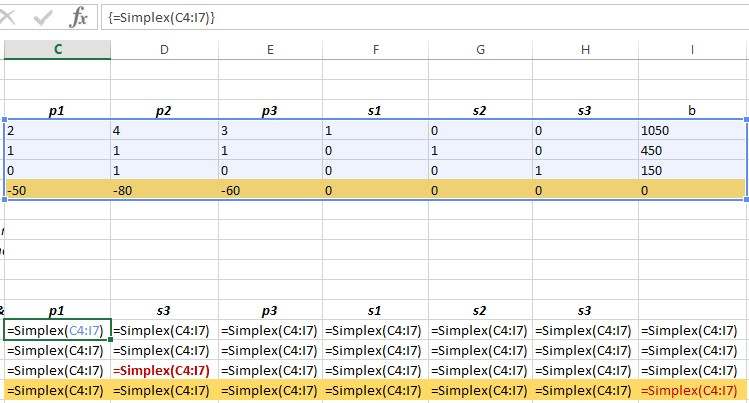
Task: Click the Enter checkmark in formula bar
Action: [43, 17]
